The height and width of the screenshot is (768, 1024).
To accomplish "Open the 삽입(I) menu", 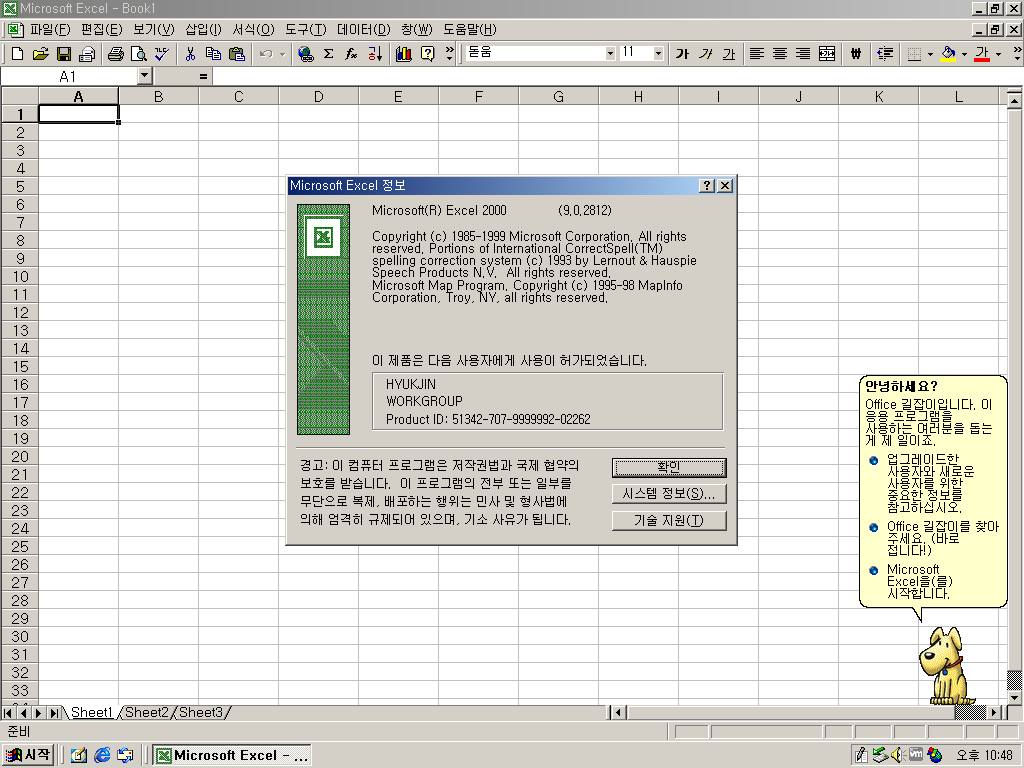I will 203,29.
